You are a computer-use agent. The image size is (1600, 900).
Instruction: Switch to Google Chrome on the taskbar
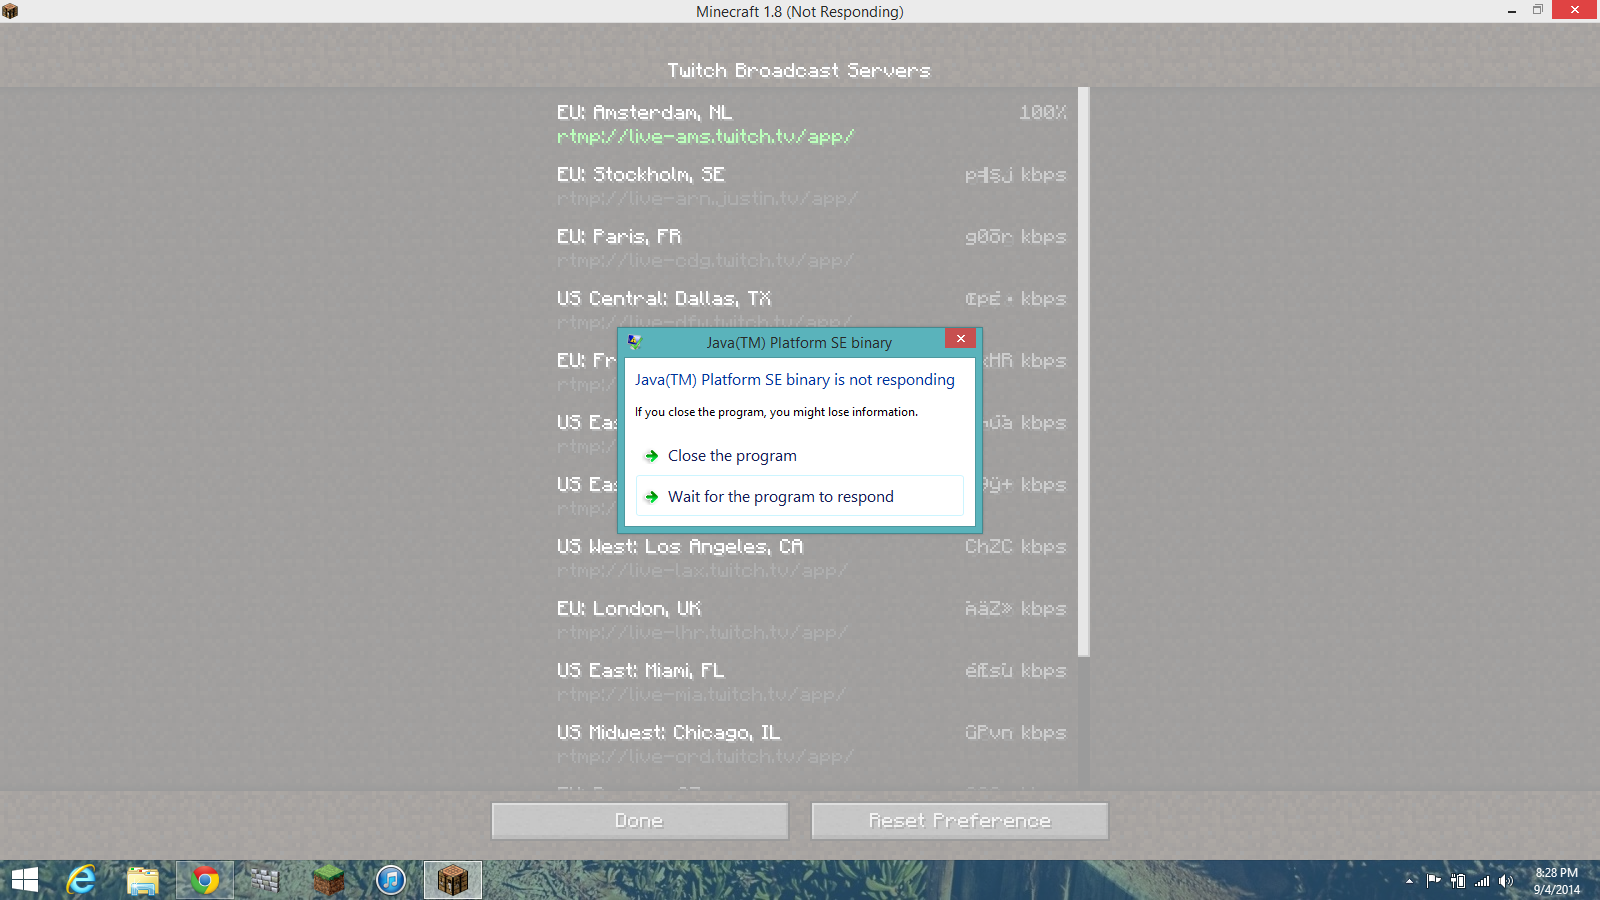point(205,880)
